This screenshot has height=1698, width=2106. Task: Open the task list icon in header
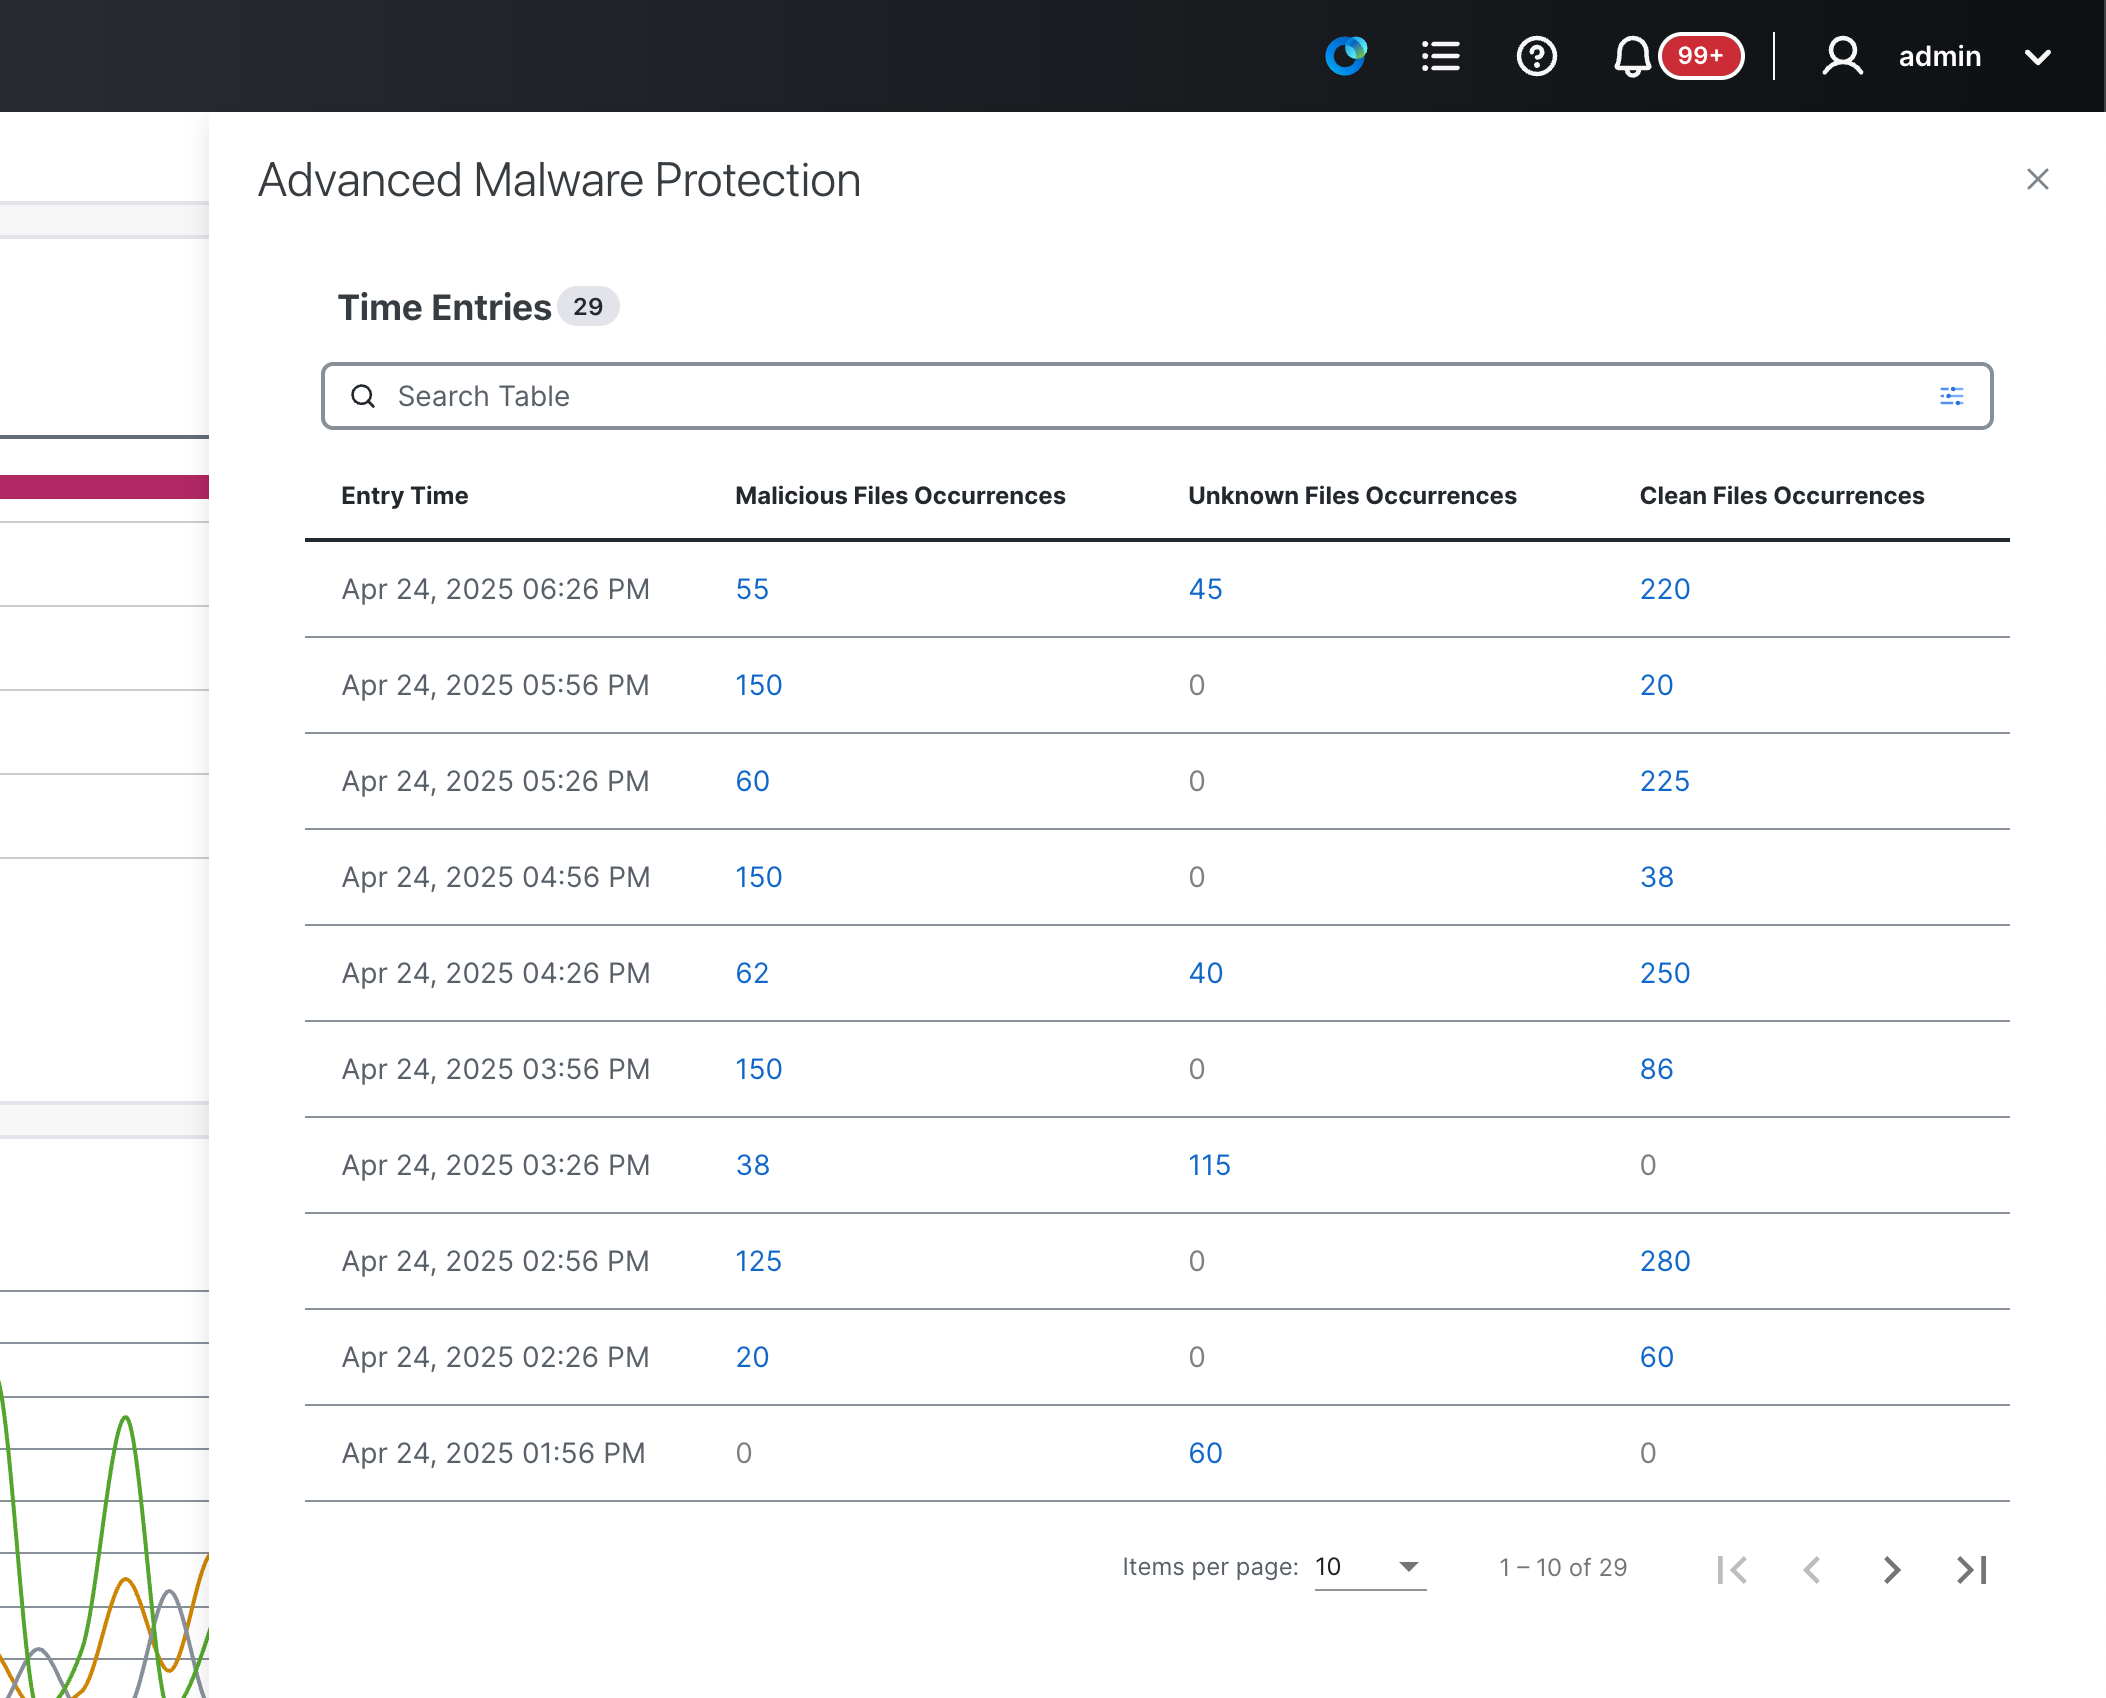1441,56
